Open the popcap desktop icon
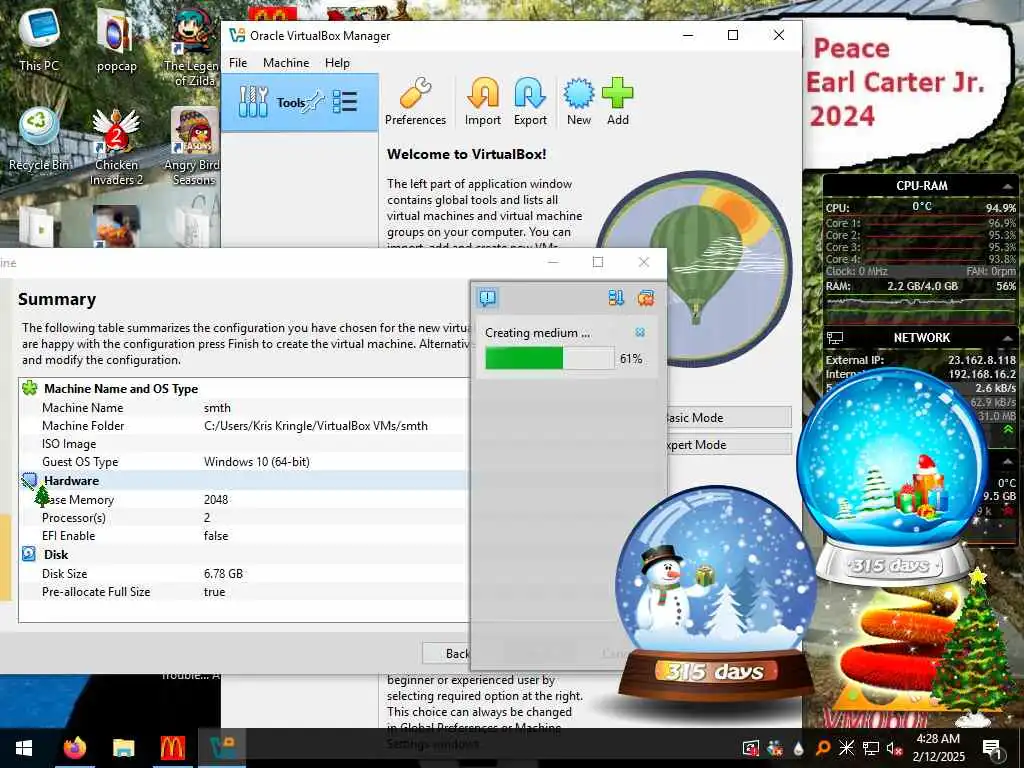This screenshot has height=768, width=1024. [x=116, y=40]
